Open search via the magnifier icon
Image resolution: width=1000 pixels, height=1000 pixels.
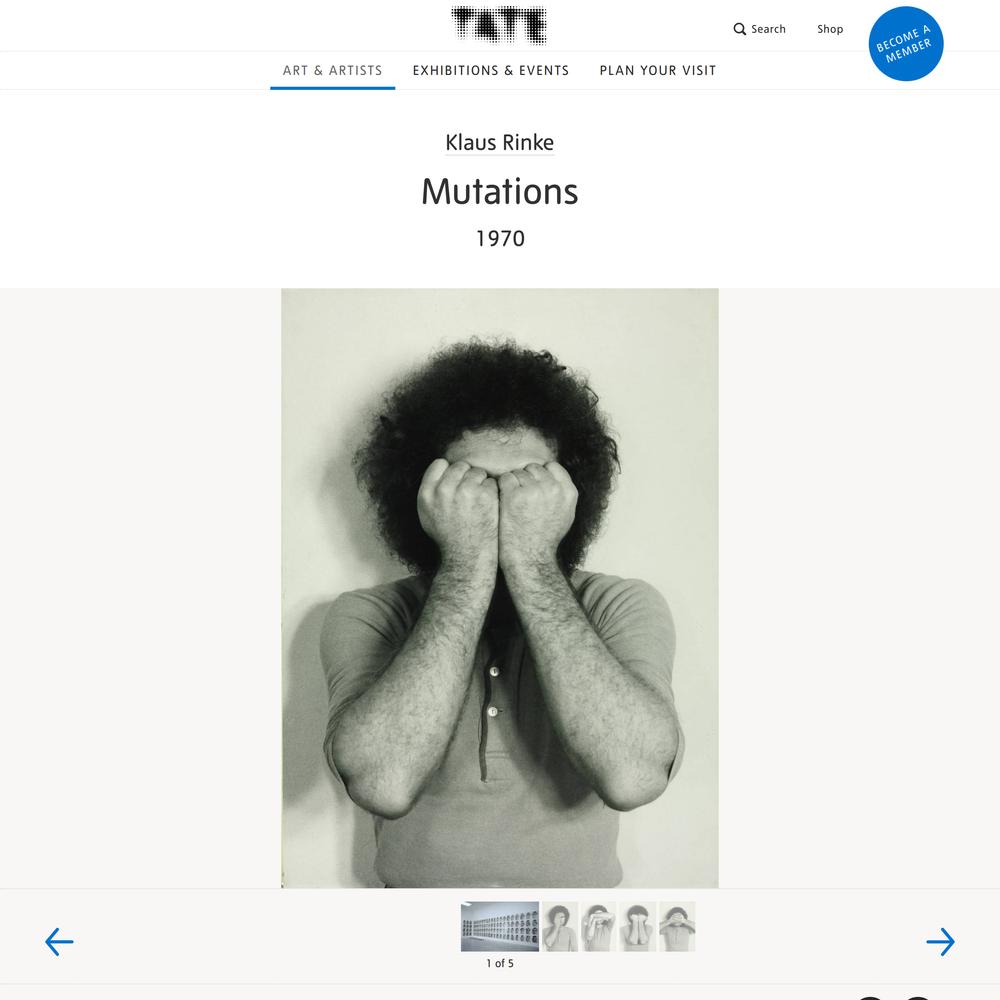(x=739, y=29)
